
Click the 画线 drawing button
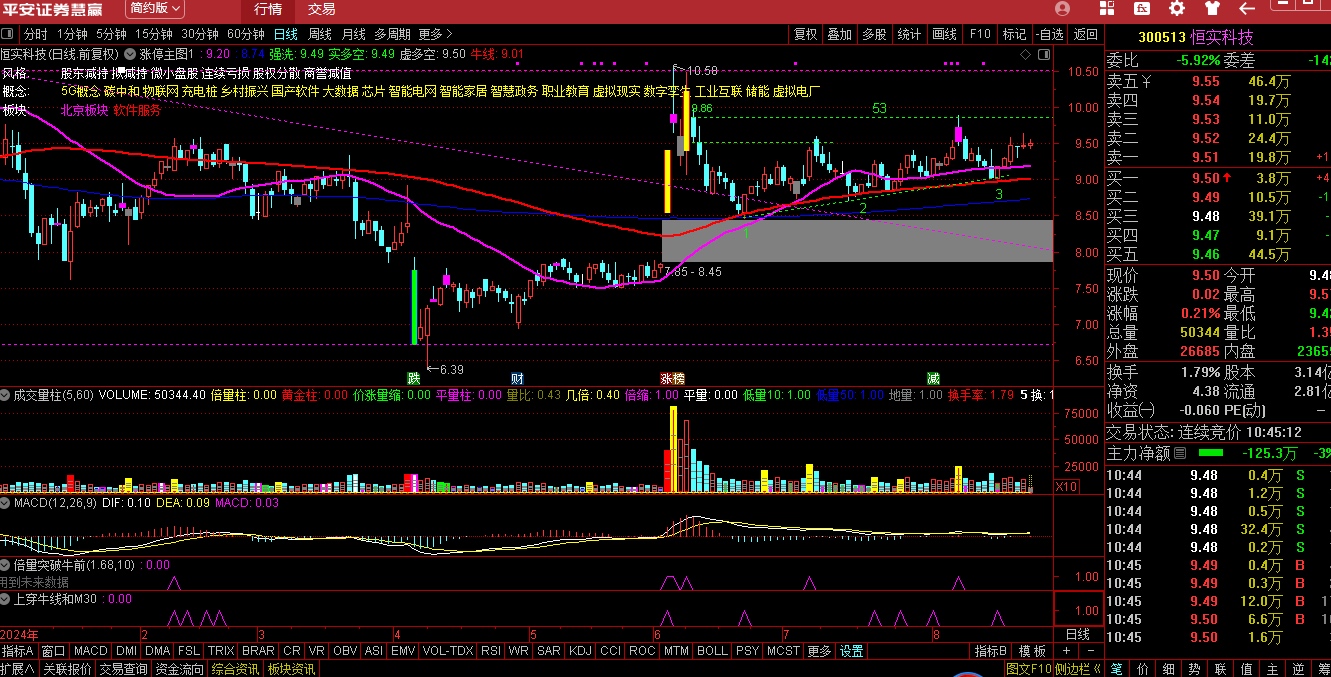tap(944, 34)
